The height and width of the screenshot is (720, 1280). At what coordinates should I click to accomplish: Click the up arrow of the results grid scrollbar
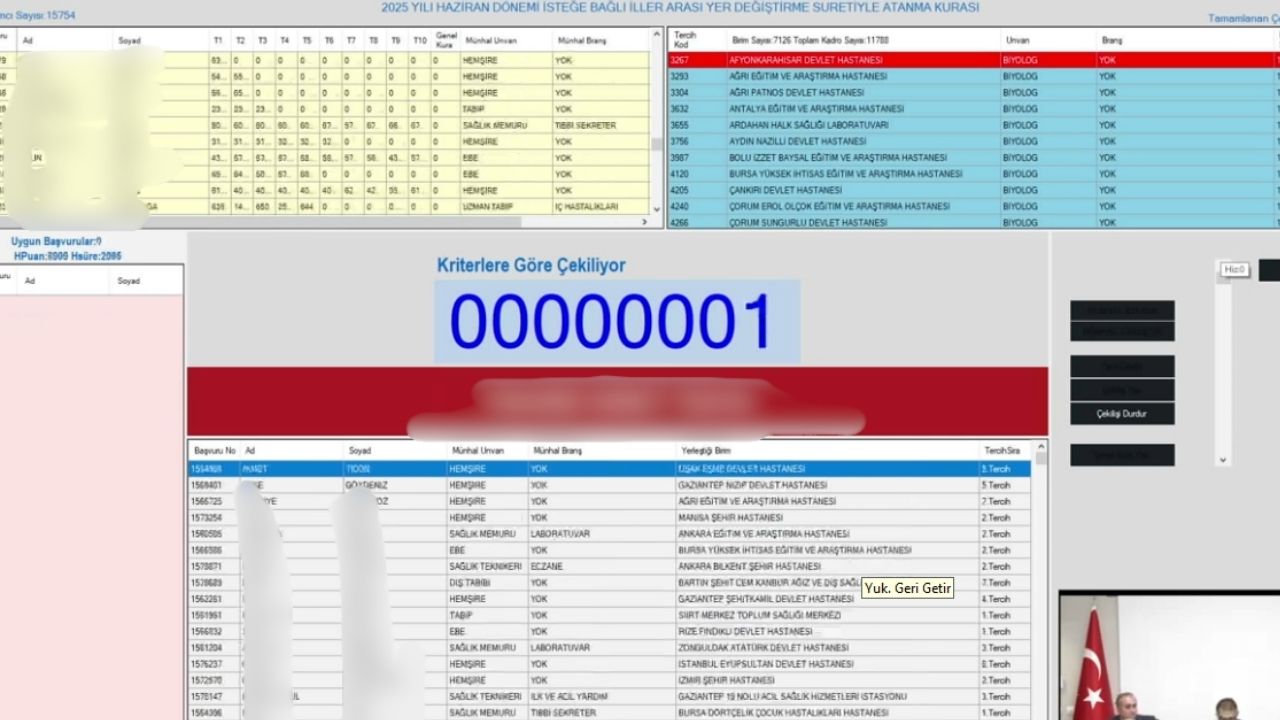click(1041, 448)
